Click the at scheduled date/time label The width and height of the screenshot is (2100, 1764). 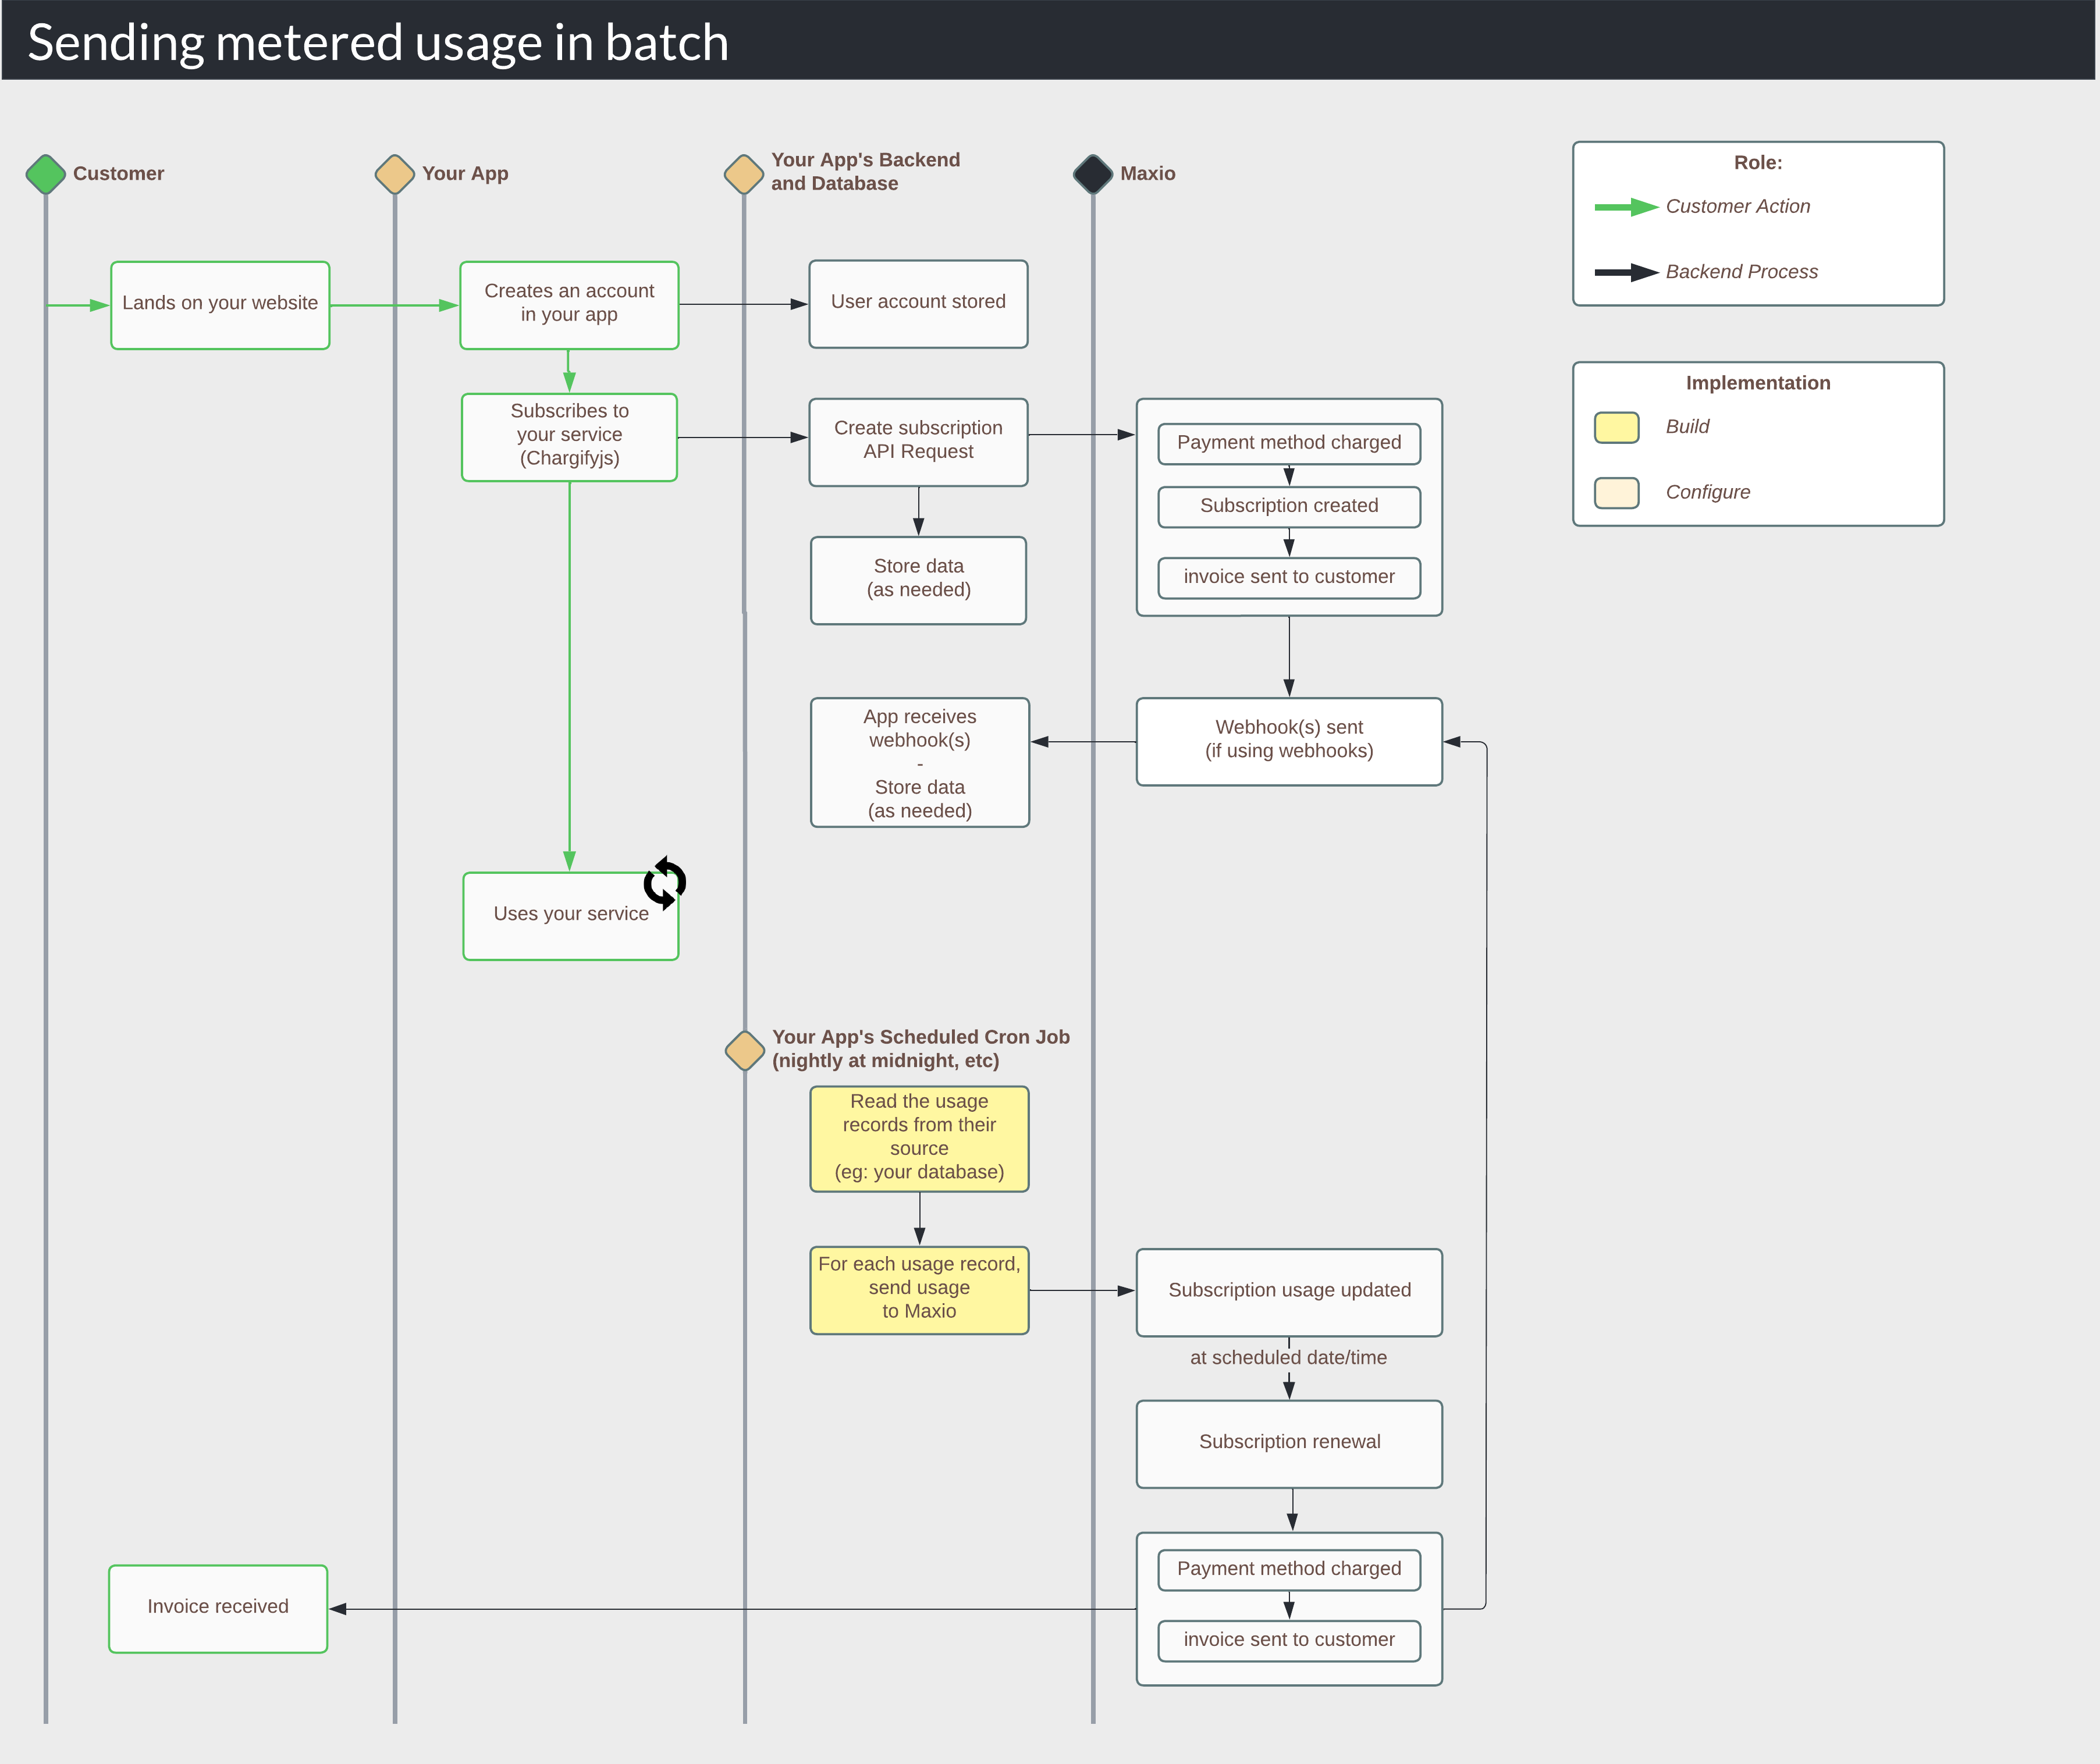point(1288,1358)
